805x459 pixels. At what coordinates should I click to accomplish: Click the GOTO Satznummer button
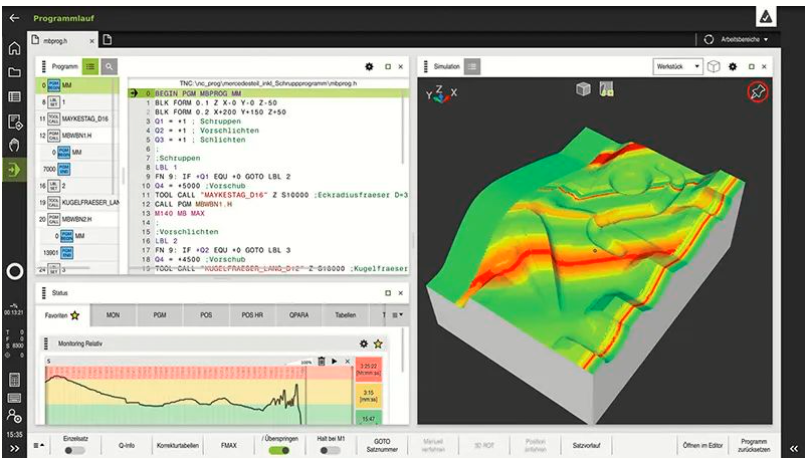pos(382,445)
